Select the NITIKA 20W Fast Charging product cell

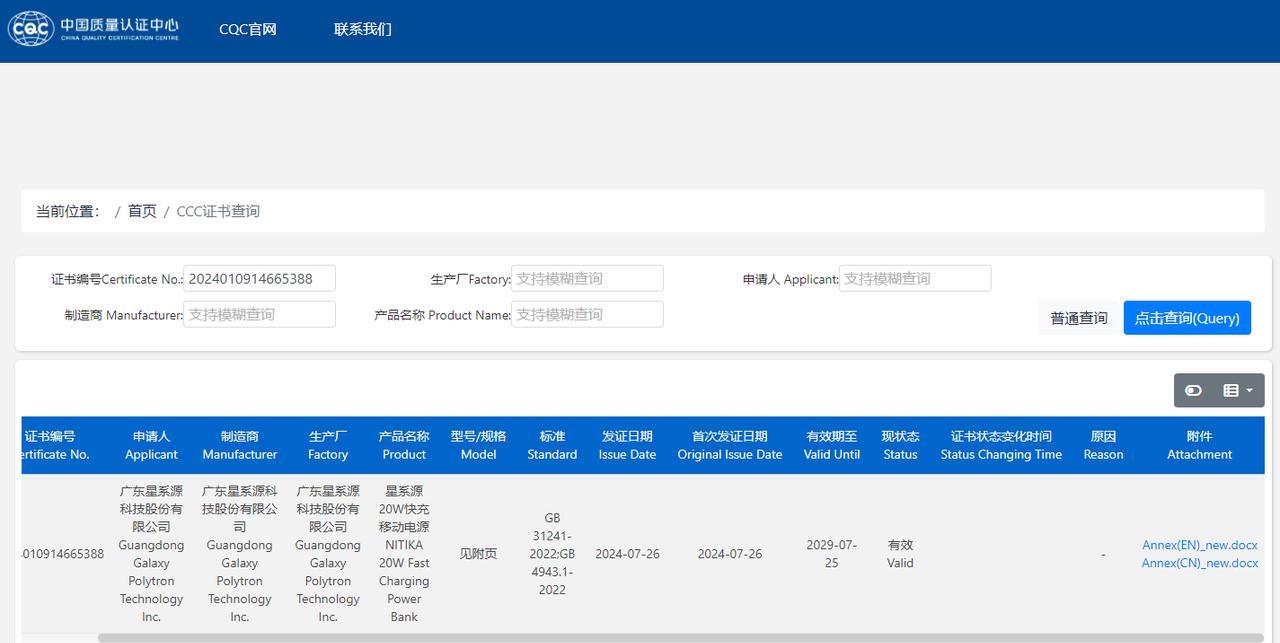click(x=404, y=554)
